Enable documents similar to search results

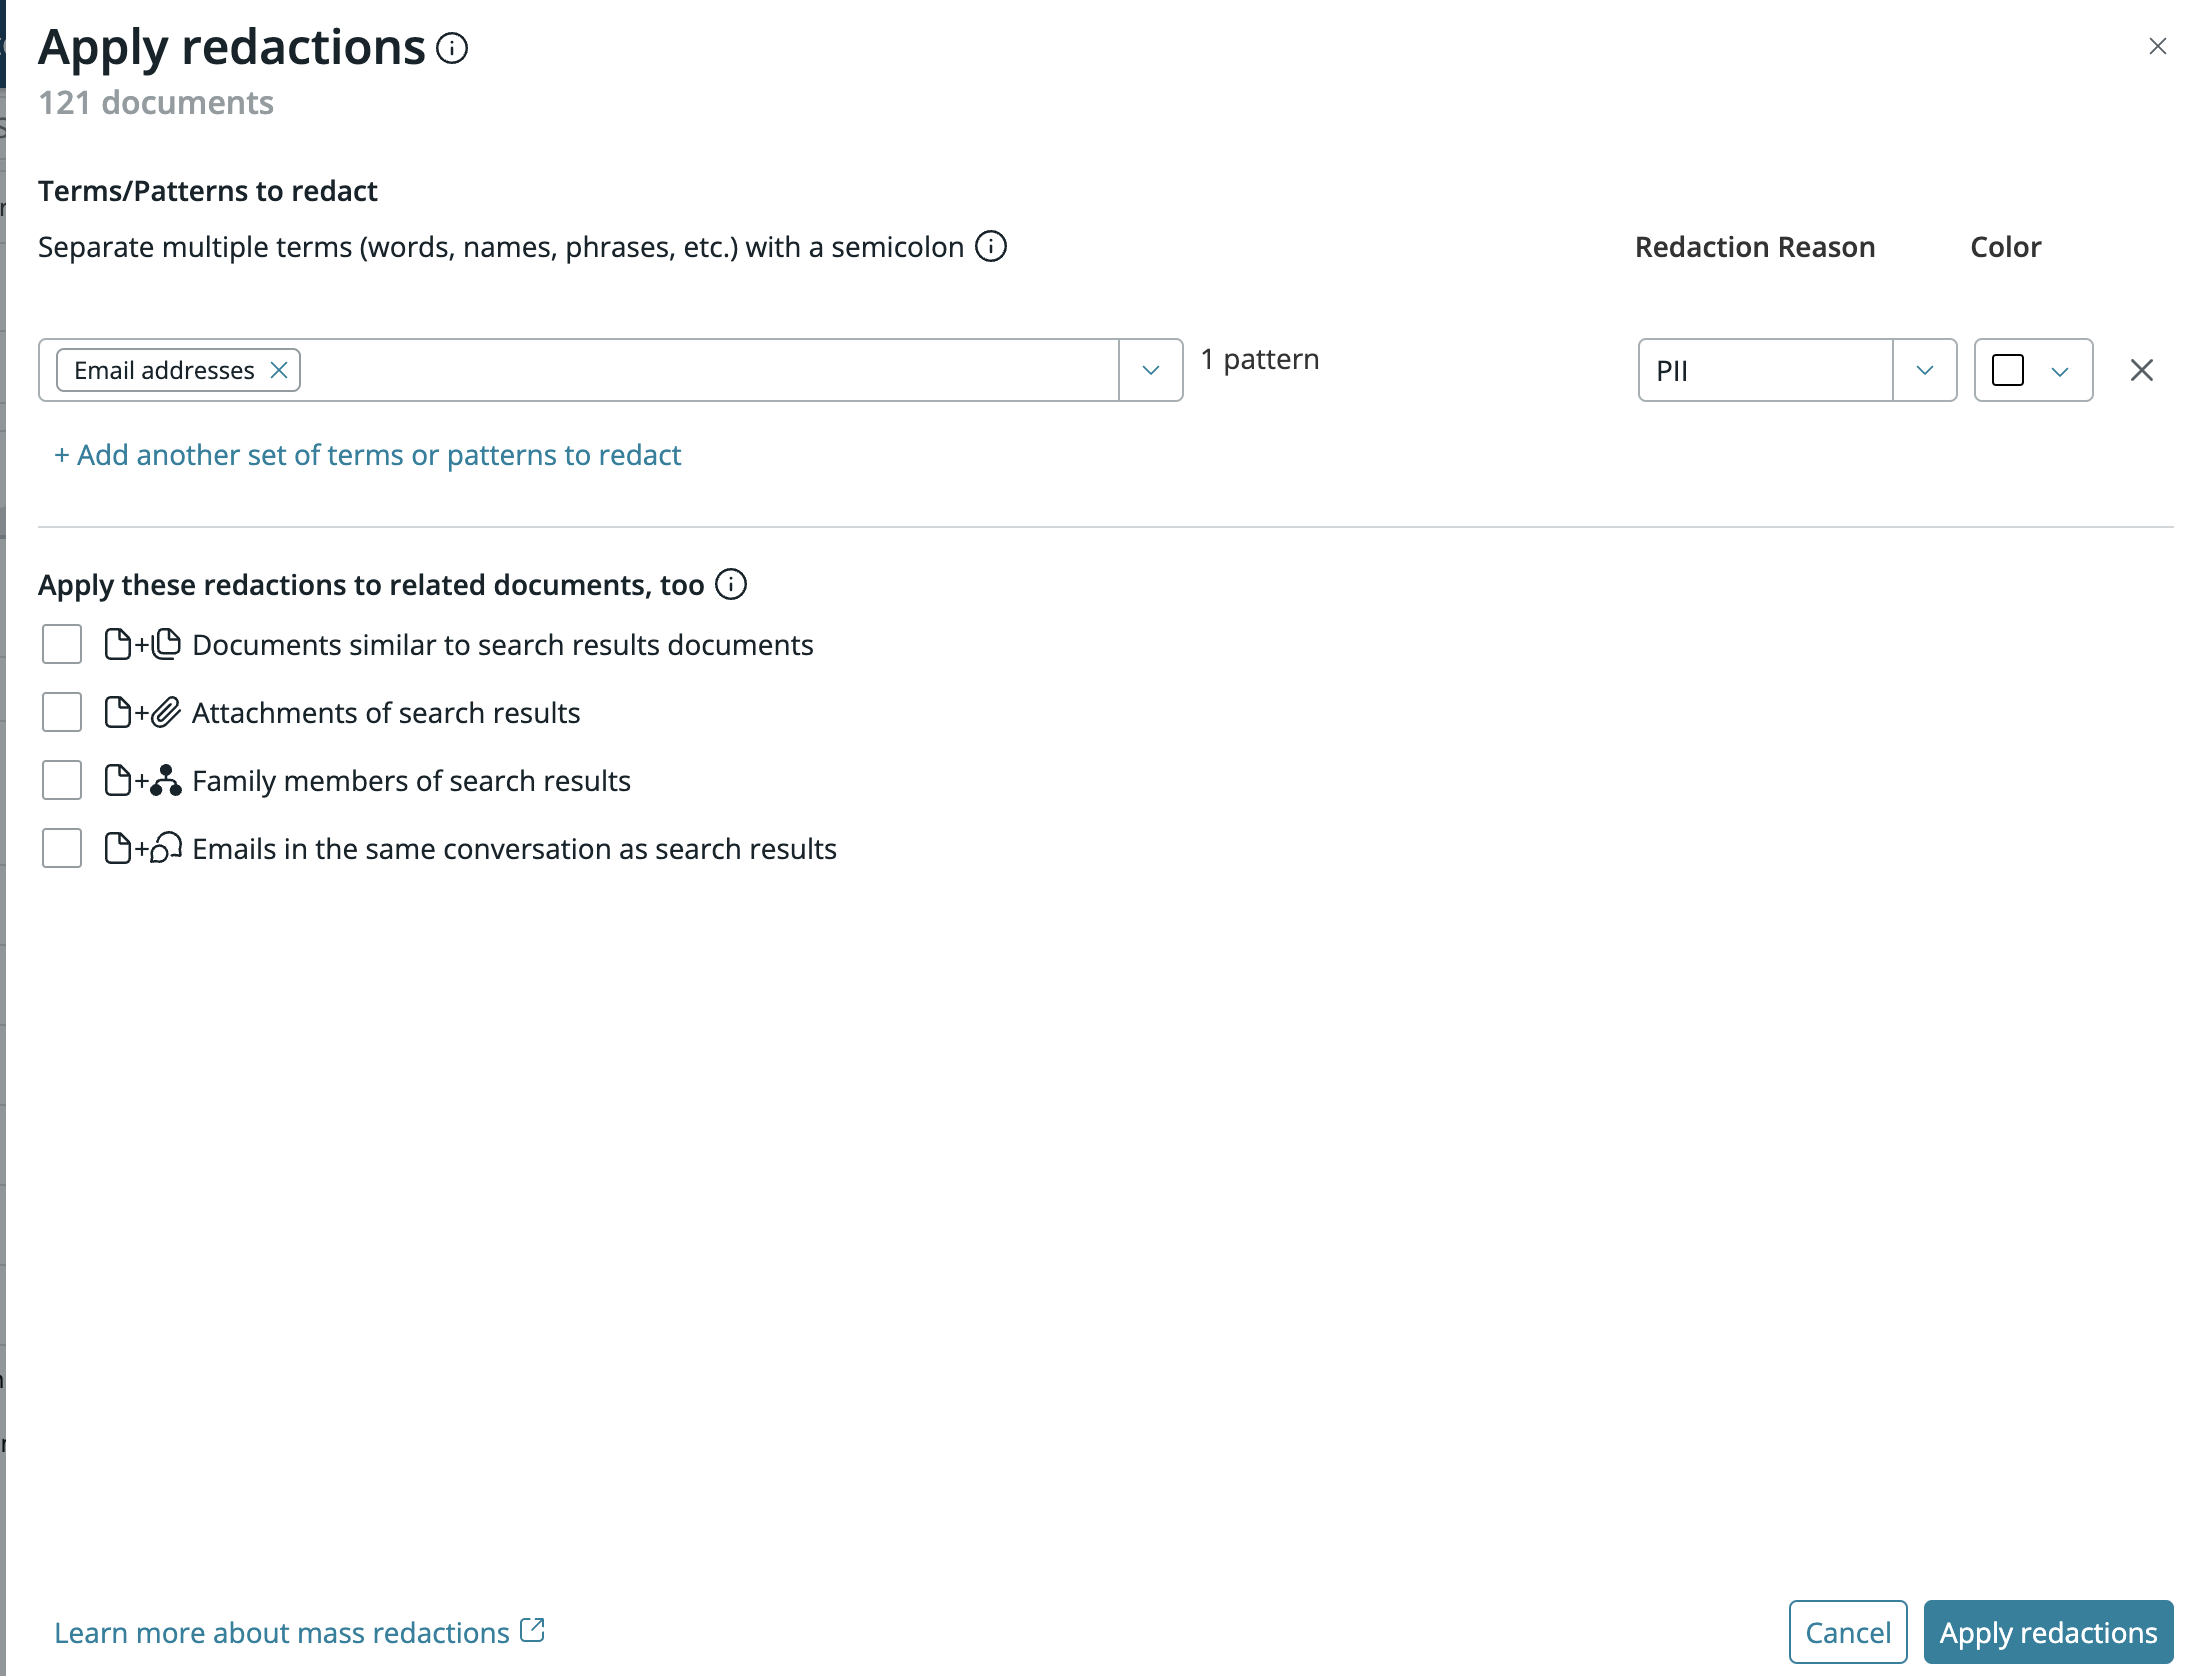coord(62,644)
